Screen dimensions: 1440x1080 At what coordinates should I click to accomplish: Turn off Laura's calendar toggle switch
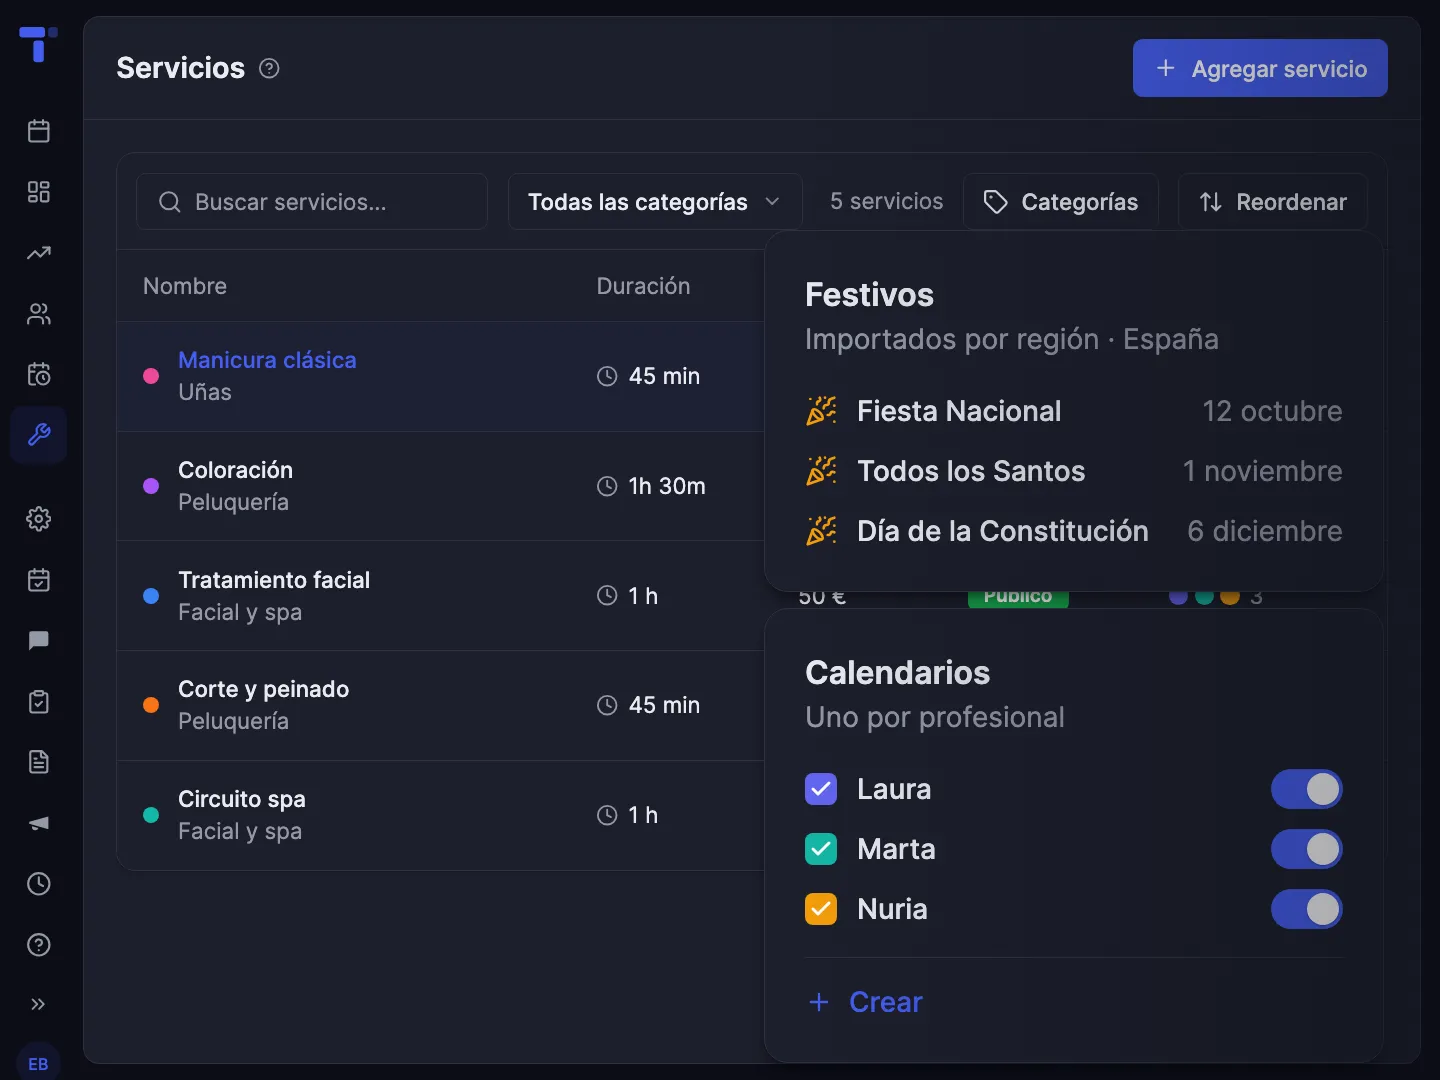point(1307,789)
